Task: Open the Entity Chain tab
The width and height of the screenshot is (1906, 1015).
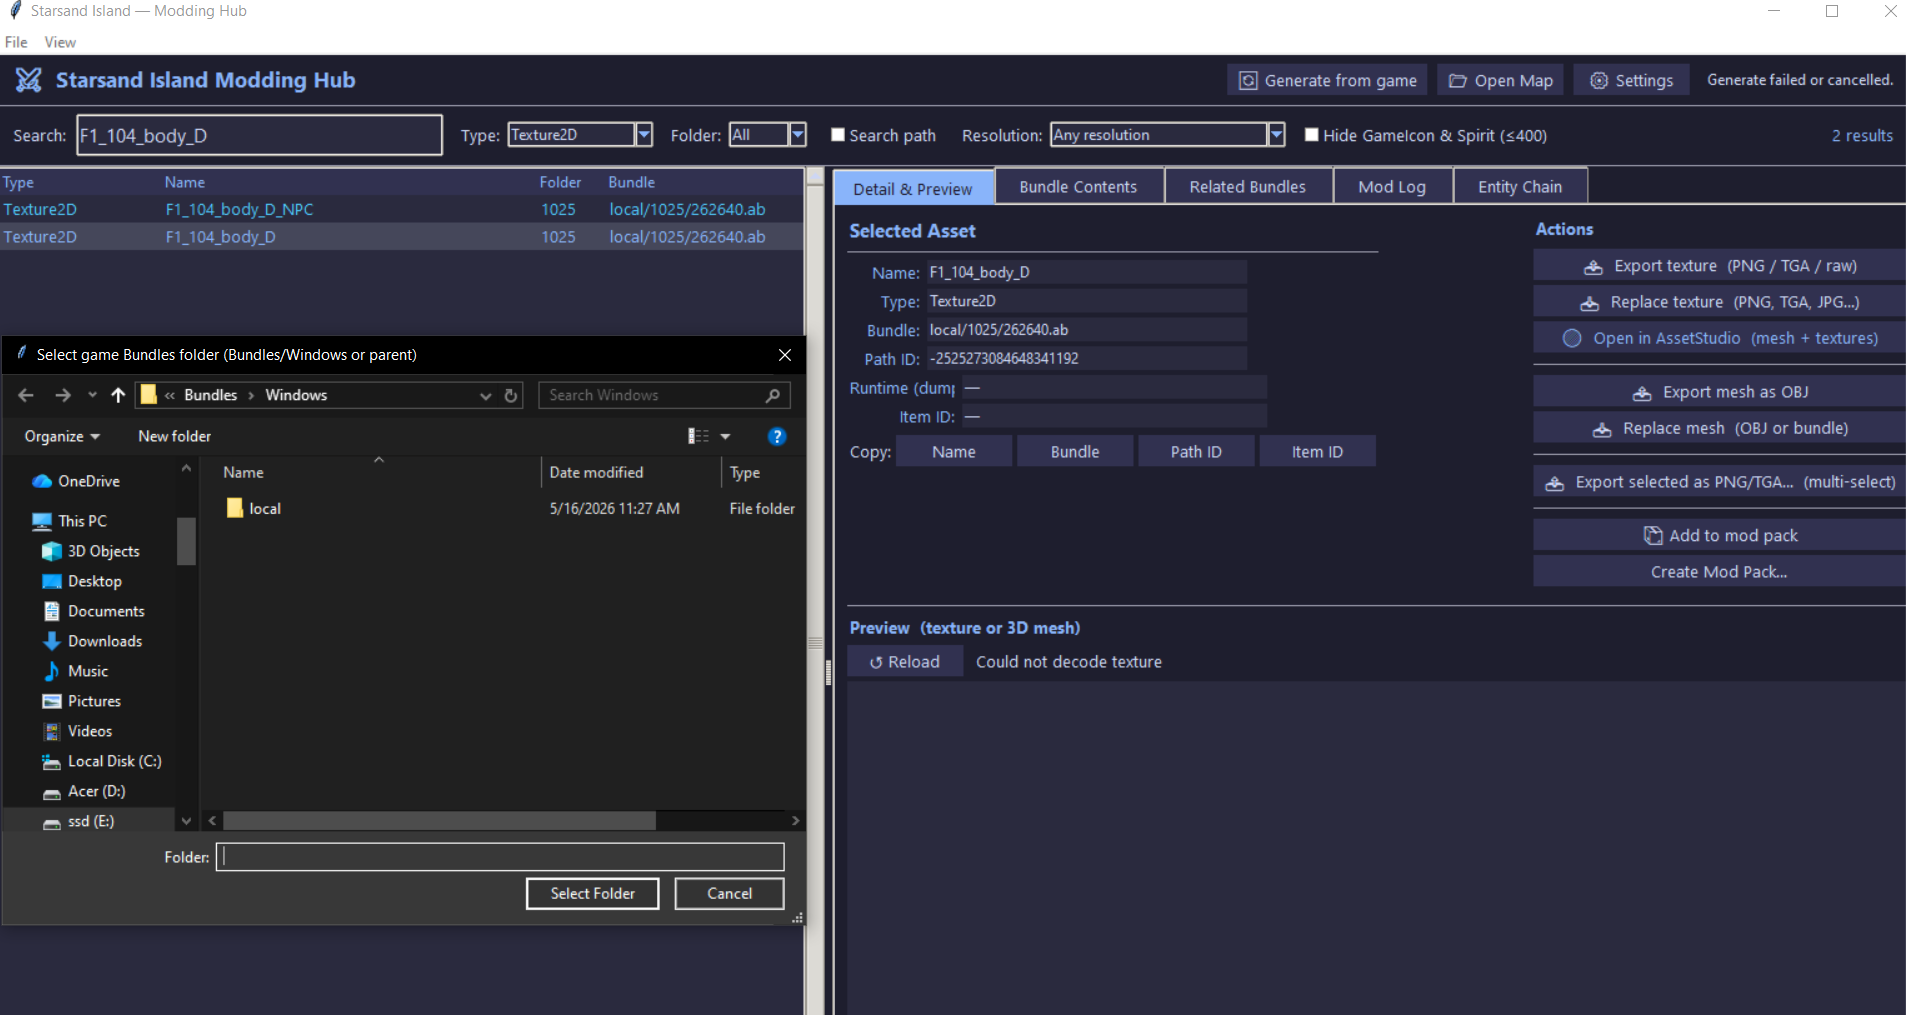Action: 1519,187
